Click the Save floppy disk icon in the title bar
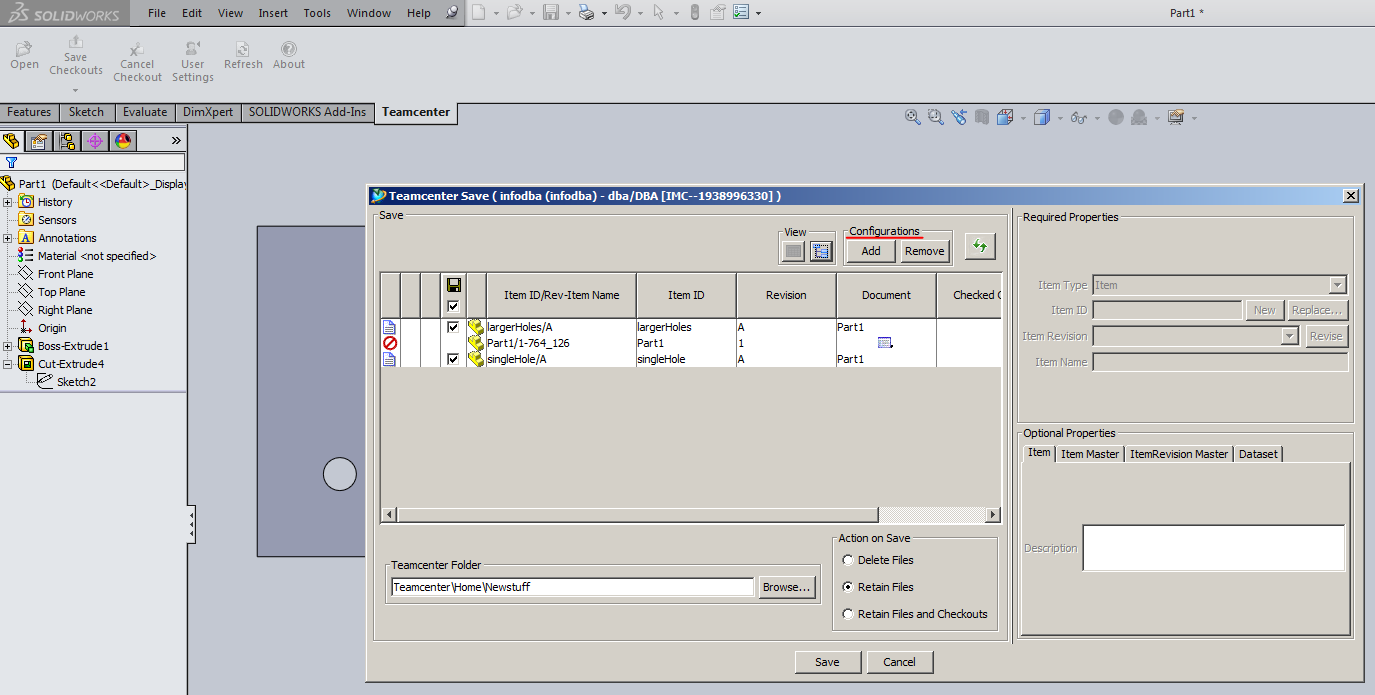Viewport: 1375px width, 695px height. pos(550,12)
